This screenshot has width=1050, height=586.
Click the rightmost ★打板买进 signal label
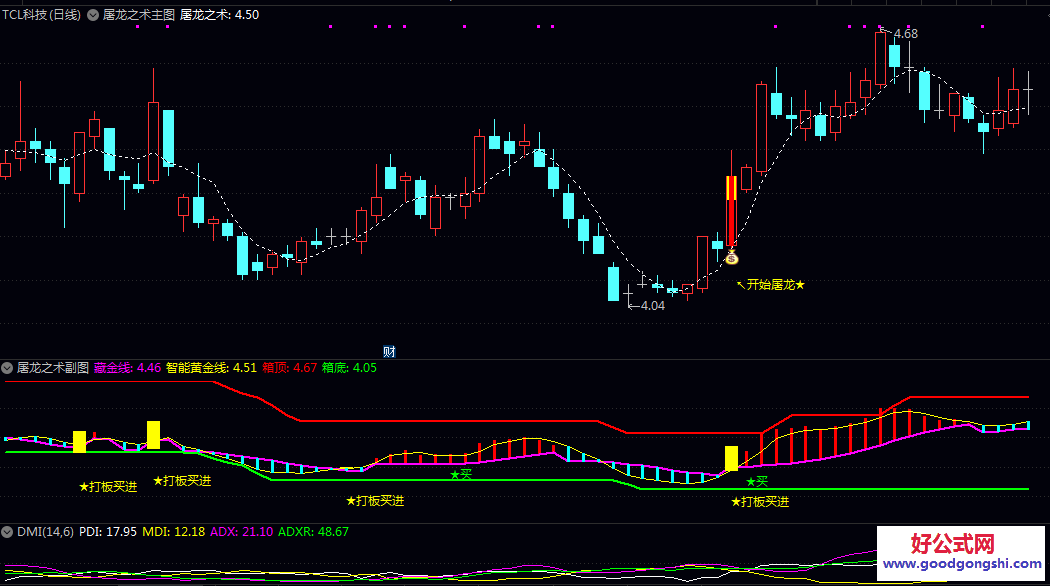760,502
